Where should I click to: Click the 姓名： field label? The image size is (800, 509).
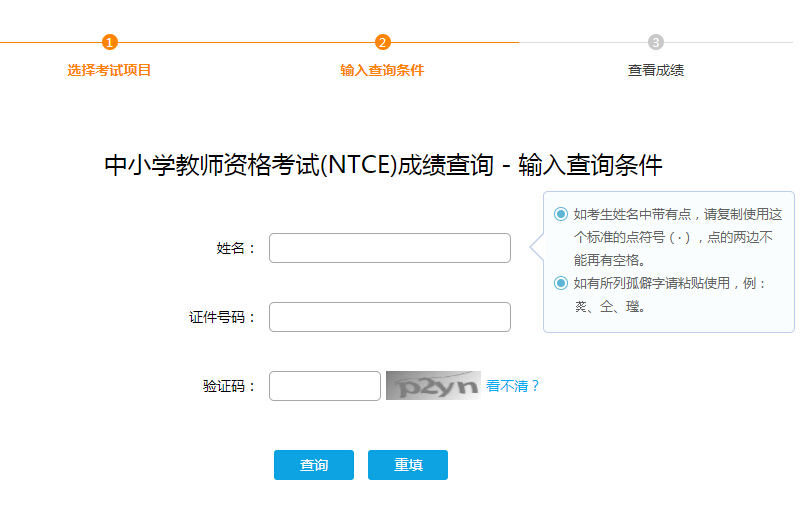coord(236,248)
